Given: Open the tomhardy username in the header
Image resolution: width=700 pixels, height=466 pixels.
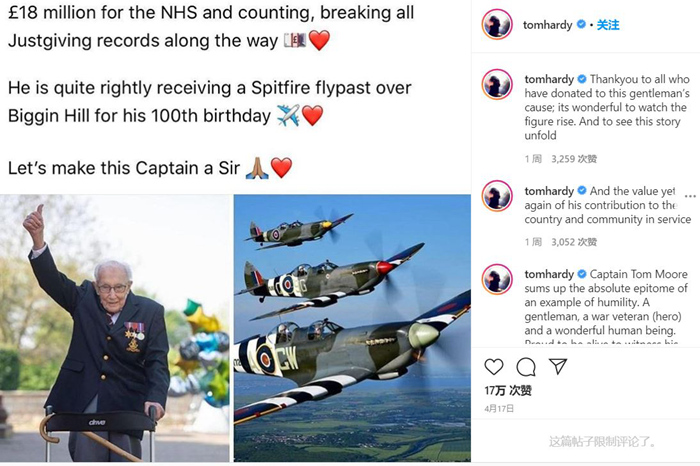Looking at the screenshot, I should pos(548,24).
